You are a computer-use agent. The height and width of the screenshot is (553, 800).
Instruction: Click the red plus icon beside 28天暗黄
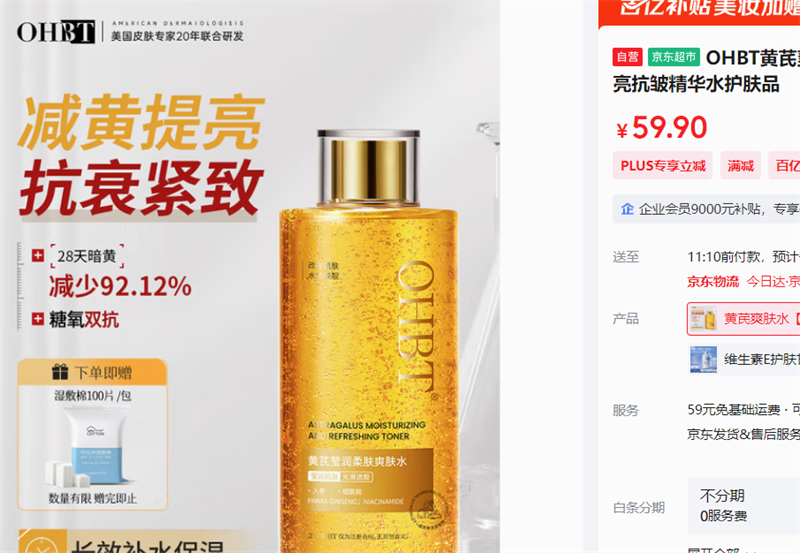tap(38, 255)
